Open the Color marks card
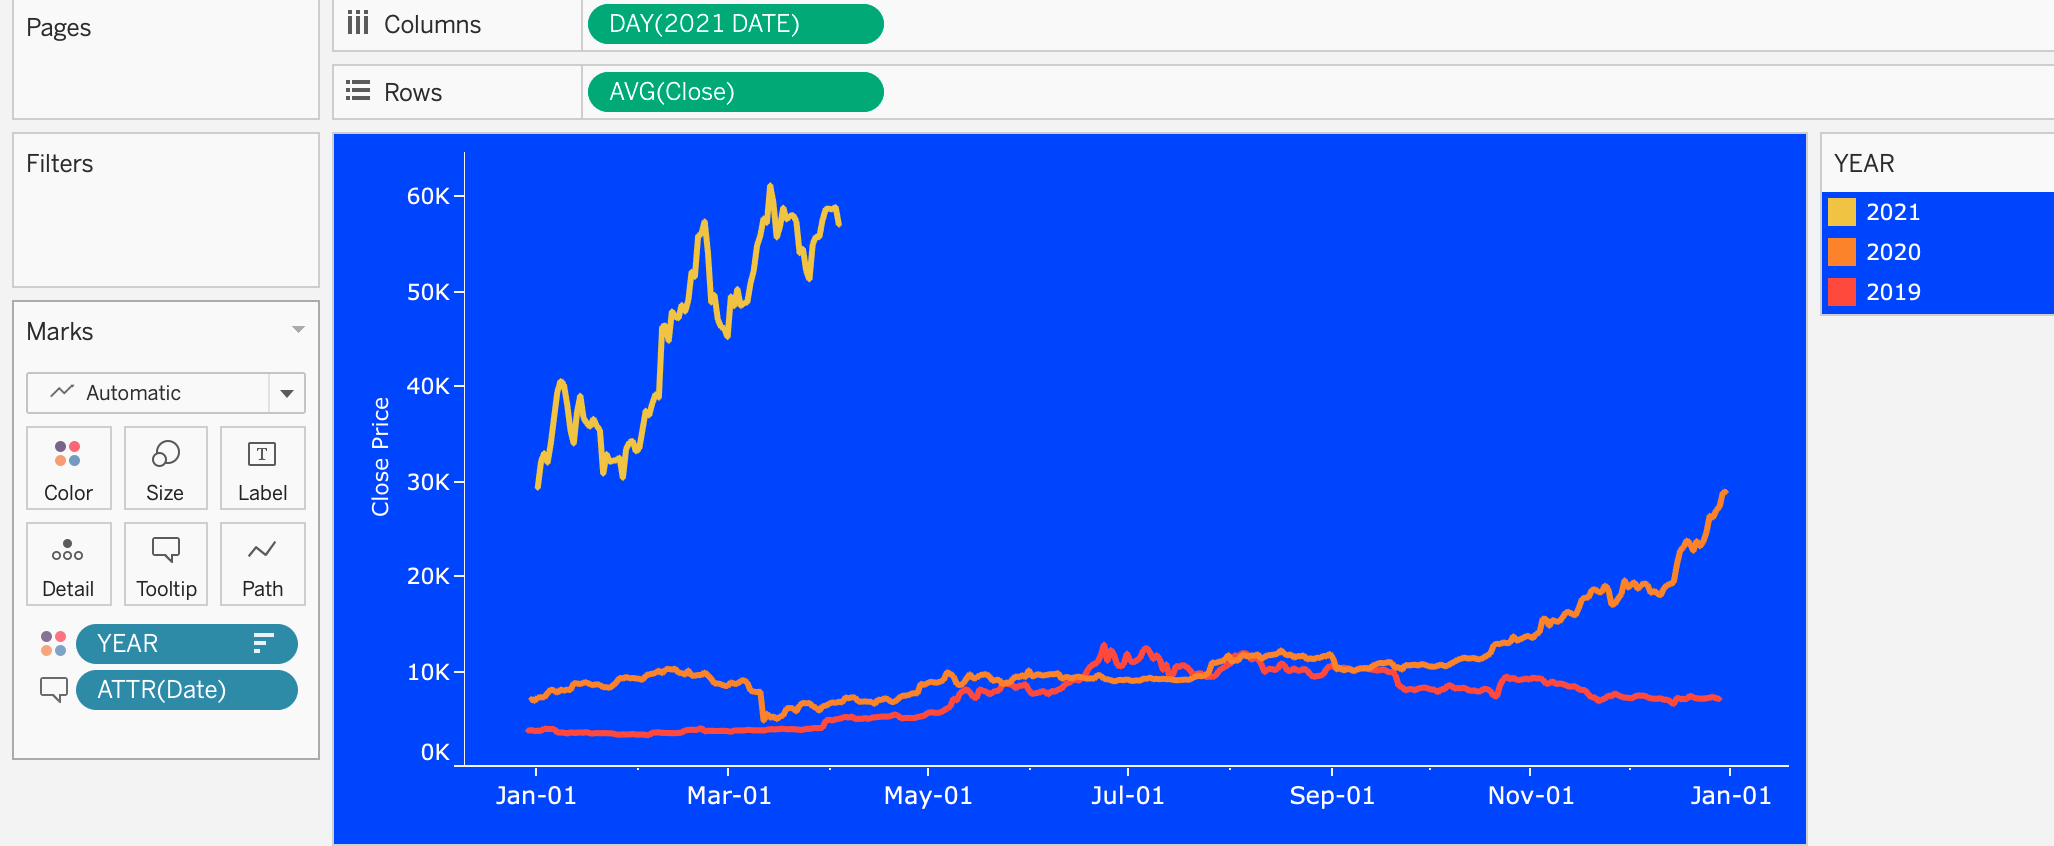2054x846 pixels. pos(68,468)
